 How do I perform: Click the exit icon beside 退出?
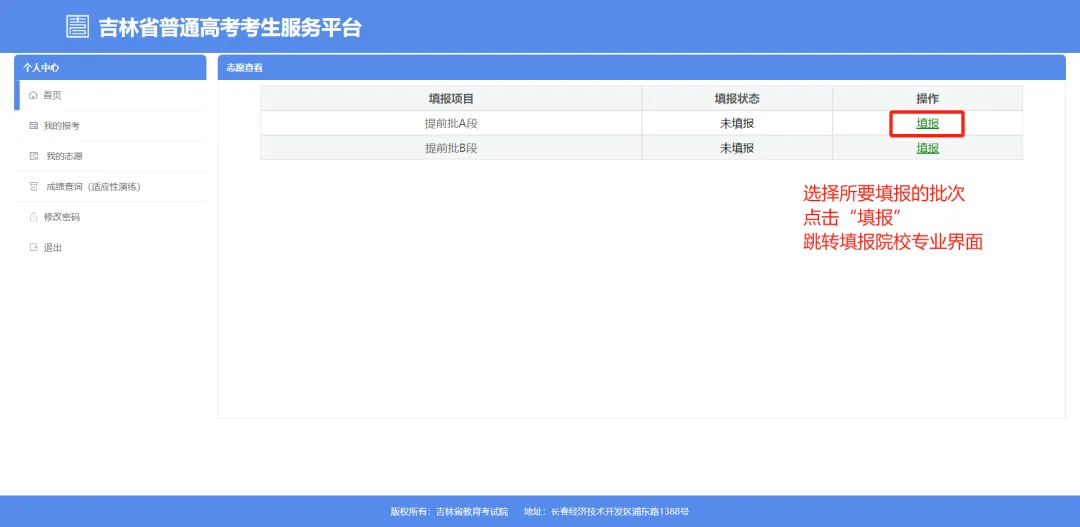(33, 248)
